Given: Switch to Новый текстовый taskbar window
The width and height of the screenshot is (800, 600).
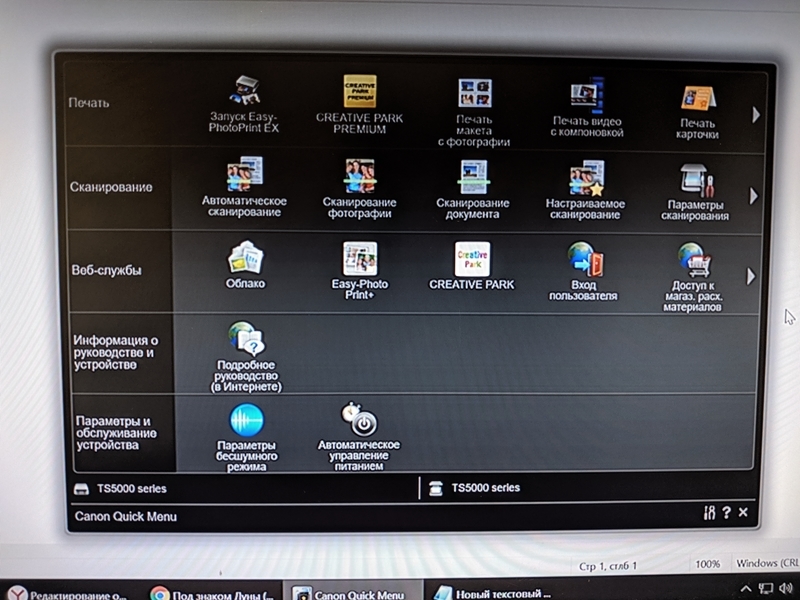Looking at the screenshot, I should coord(493,593).
